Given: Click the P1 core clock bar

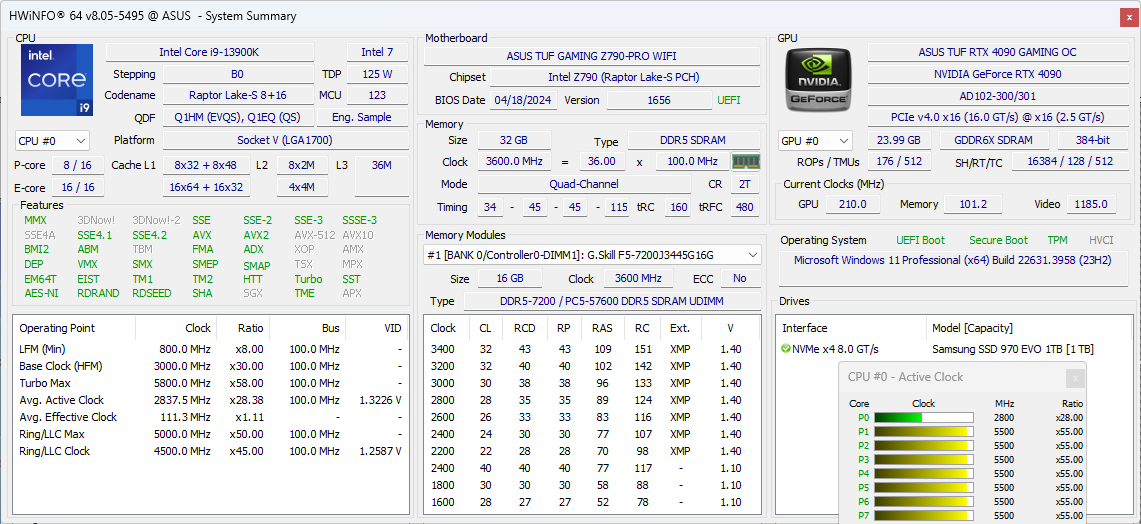Looking at the screenshot, I should pos(923,432).
